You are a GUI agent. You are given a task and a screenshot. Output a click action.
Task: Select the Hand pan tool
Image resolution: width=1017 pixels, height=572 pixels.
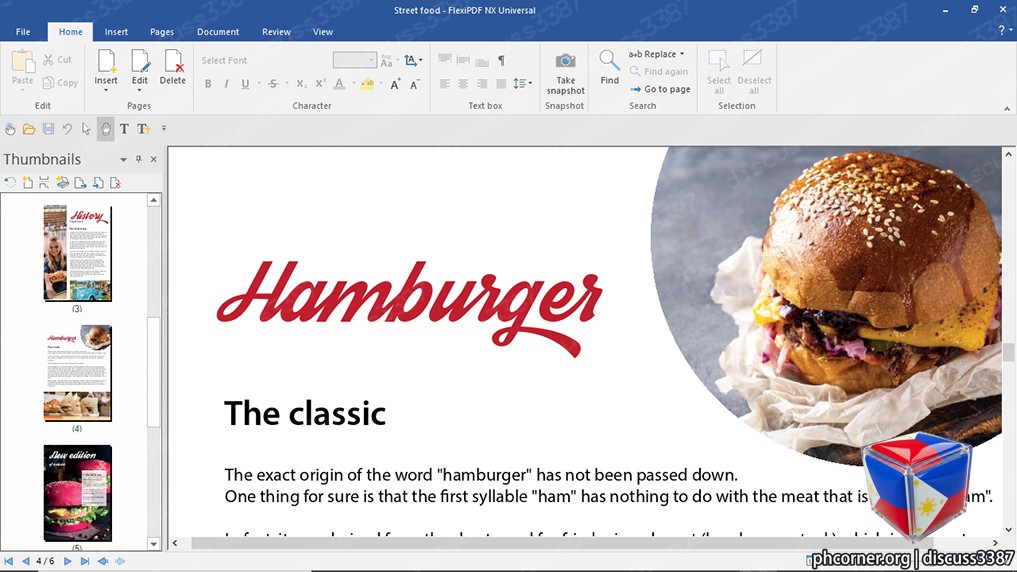(105, 128)
